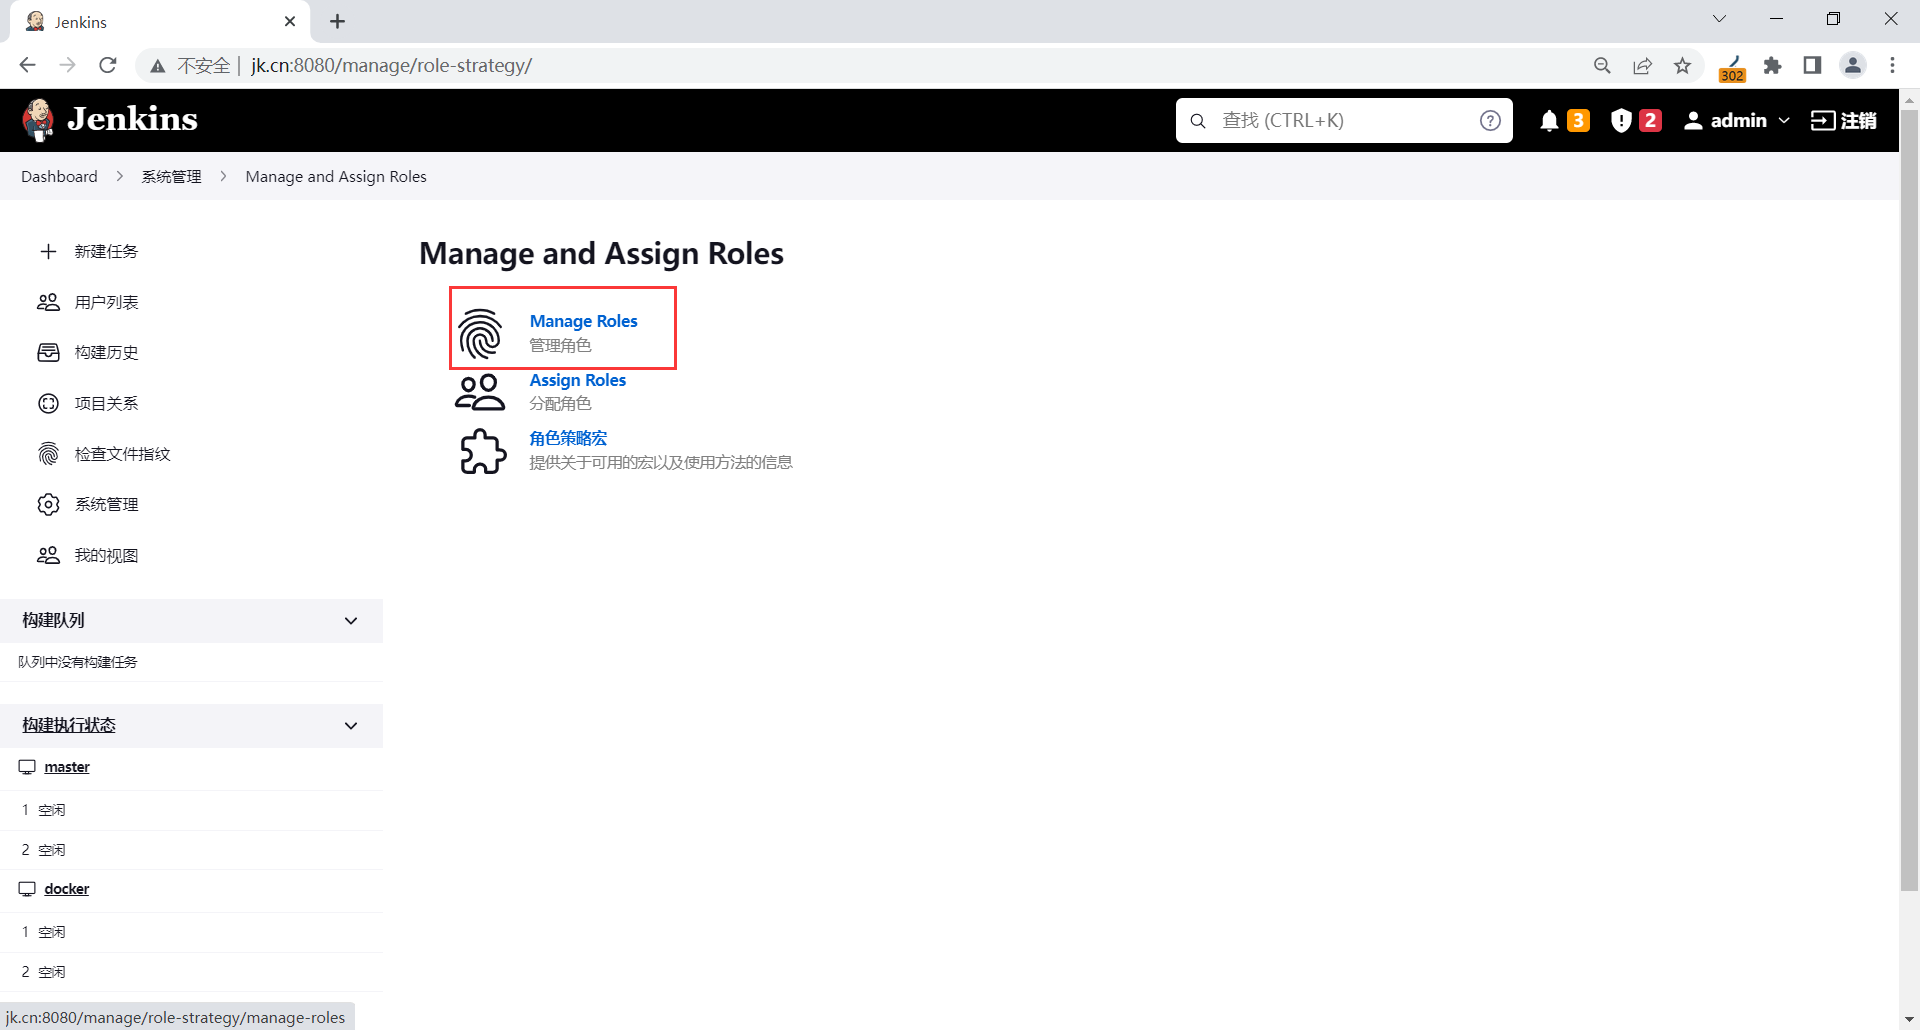
Task: Click the 构建执行状态 heading link
Action: point(69,725)
